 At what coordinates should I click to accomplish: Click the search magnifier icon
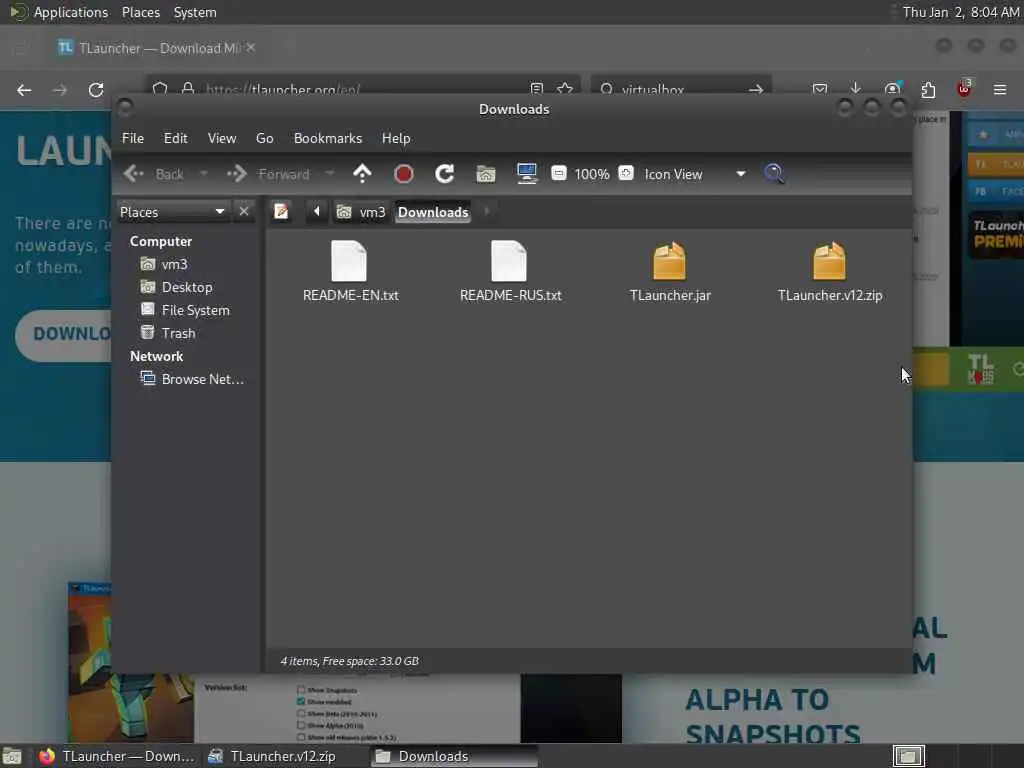[774, 174]
